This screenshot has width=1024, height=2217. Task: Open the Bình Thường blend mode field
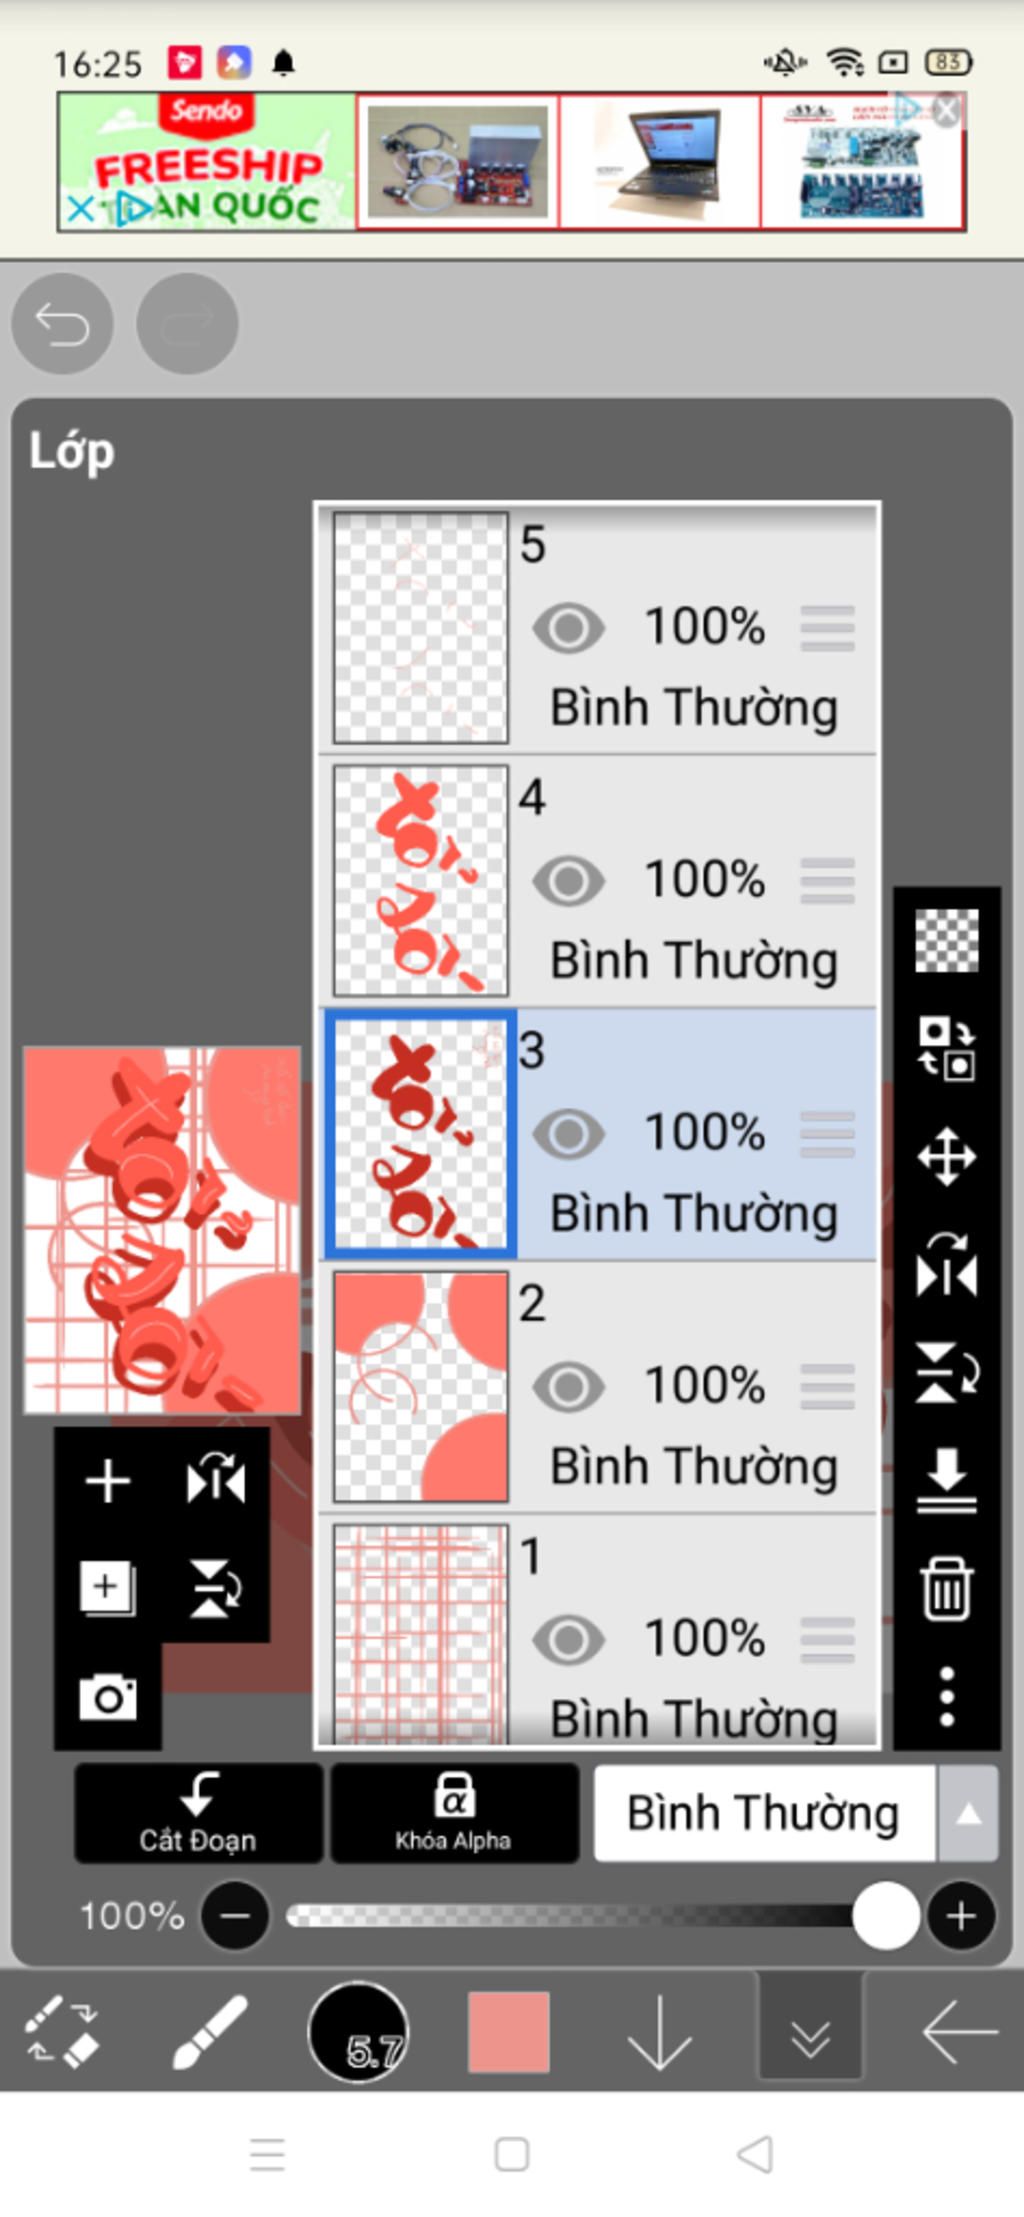pyautogui.click(x=765, y=1813)
